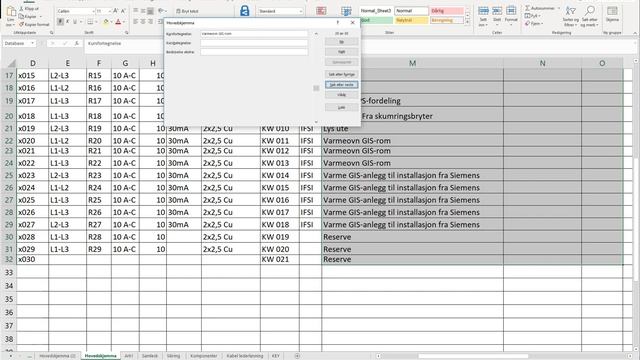Click the second empty field in the form dialog

pos(254,43)
